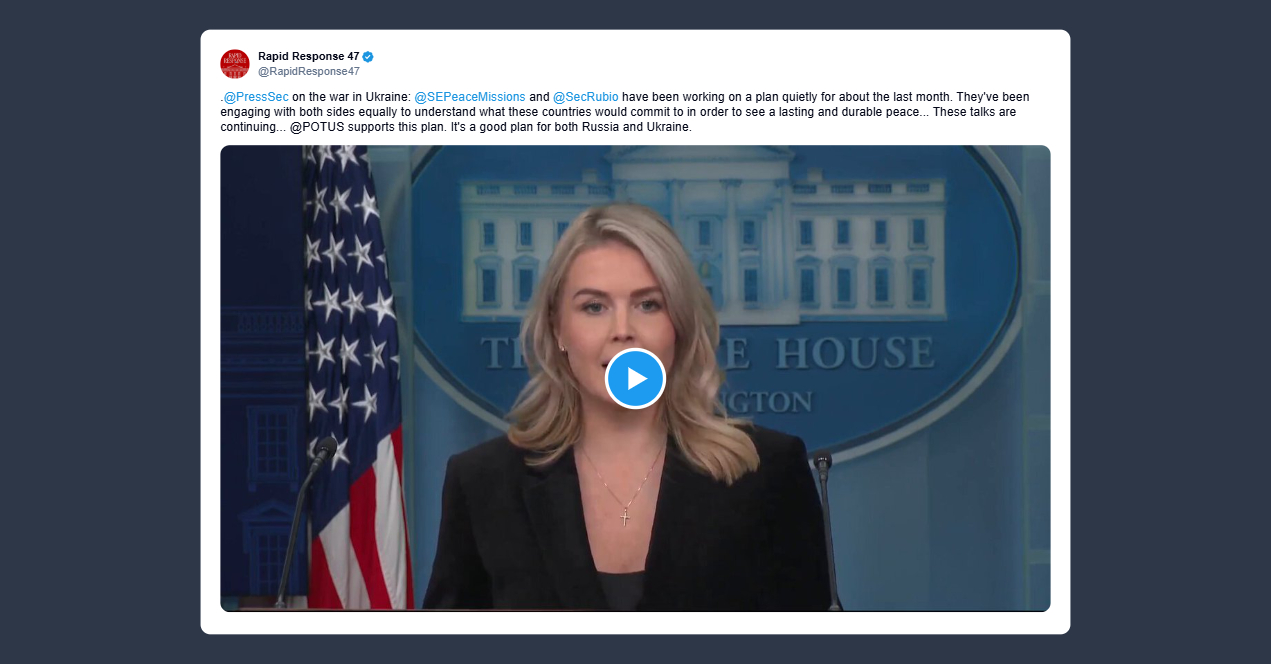The width and height of the screenshot is (1271, 664).
Task: Click the cross necklace in the video frame
Action: tap(625, 517)
